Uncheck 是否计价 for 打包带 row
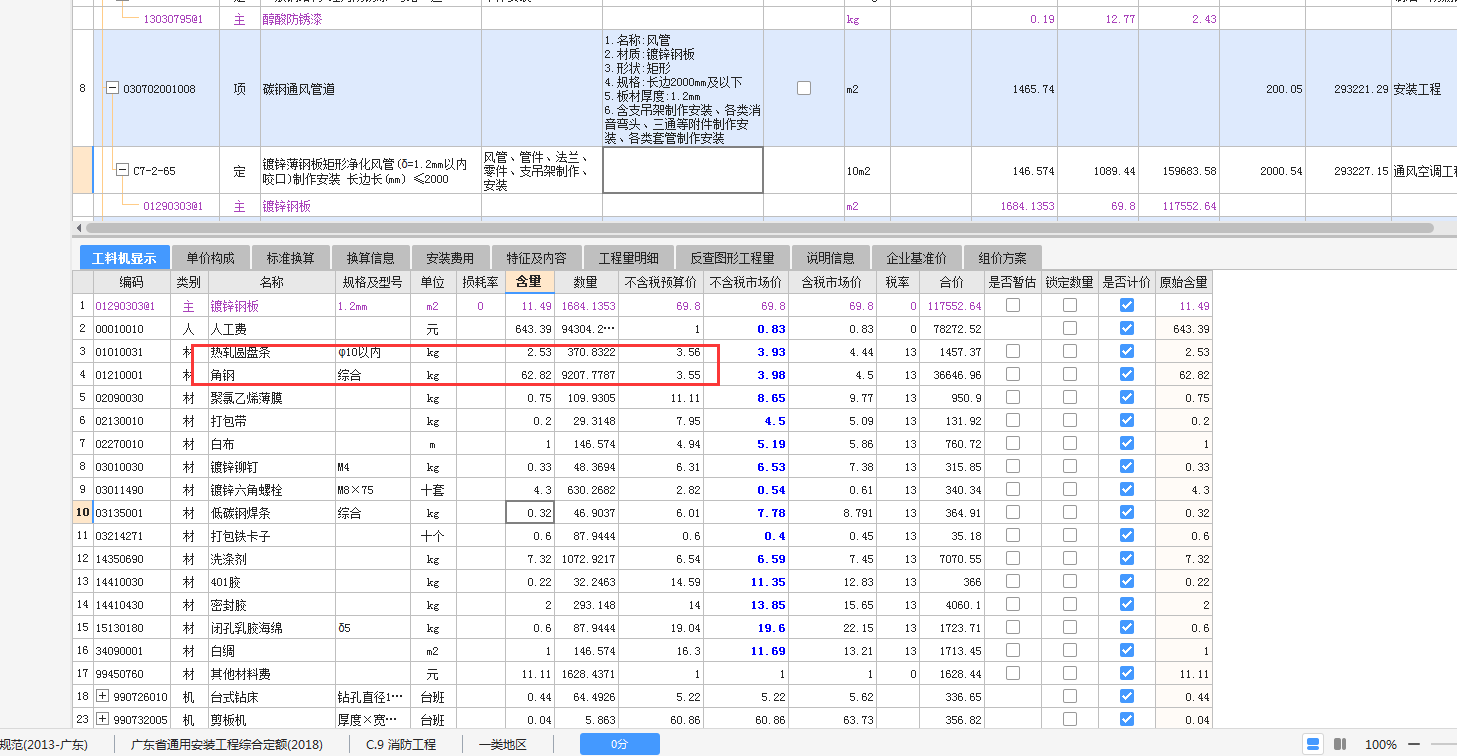This screenshot has width=1457, height=756. pos(1127,420)
